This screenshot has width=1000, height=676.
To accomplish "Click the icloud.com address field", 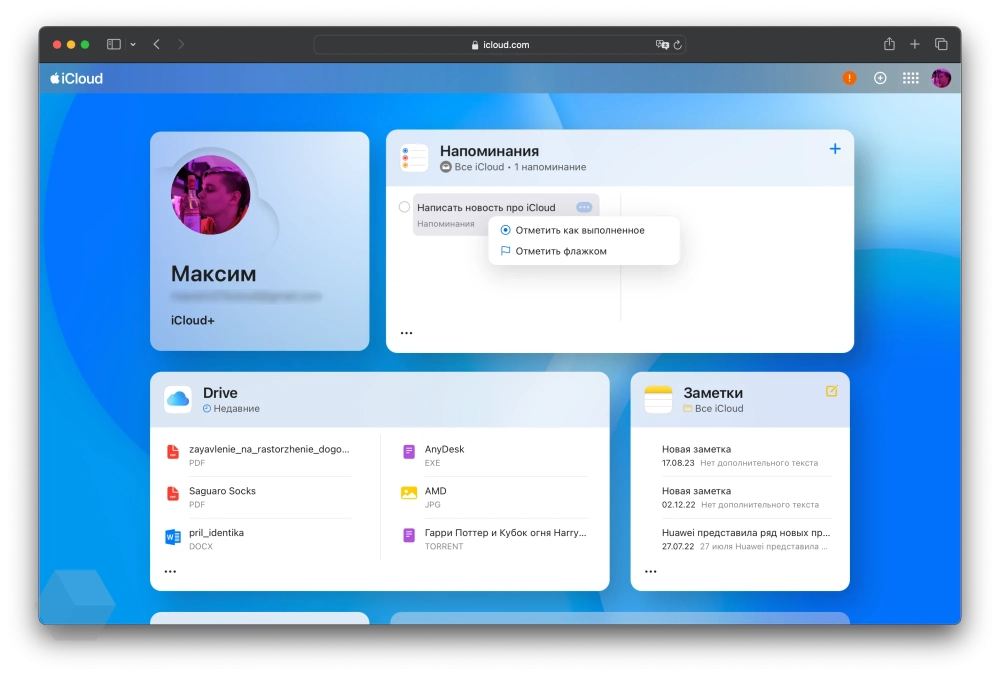I will pyautogui.click(x=500, y=45).
